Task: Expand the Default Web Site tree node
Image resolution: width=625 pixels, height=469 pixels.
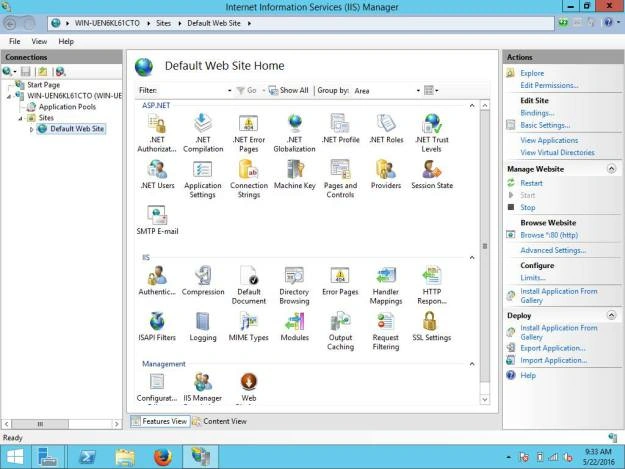Action: point(31,129)
